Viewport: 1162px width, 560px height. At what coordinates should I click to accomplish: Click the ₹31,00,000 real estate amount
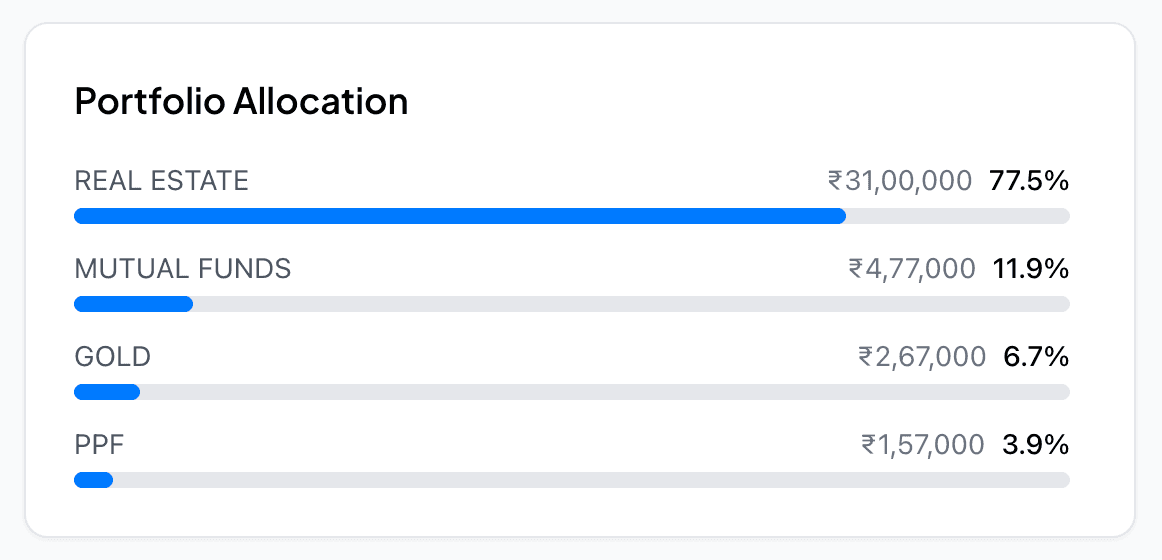pyautogui.click(x=900, y=181)
